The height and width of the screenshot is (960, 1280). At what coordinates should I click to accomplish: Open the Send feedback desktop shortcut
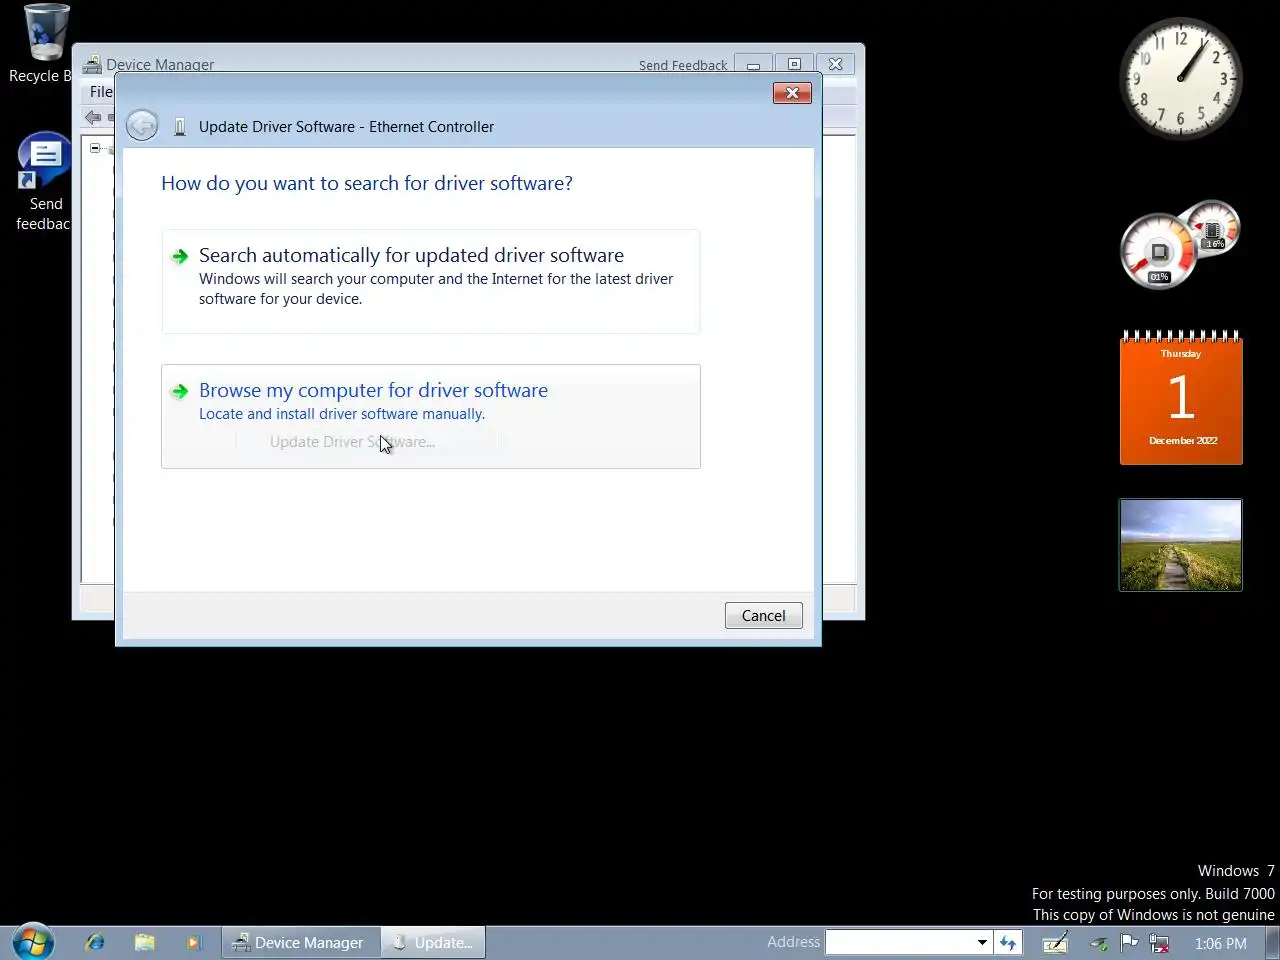pyautogui.click(x=44, y=182)
